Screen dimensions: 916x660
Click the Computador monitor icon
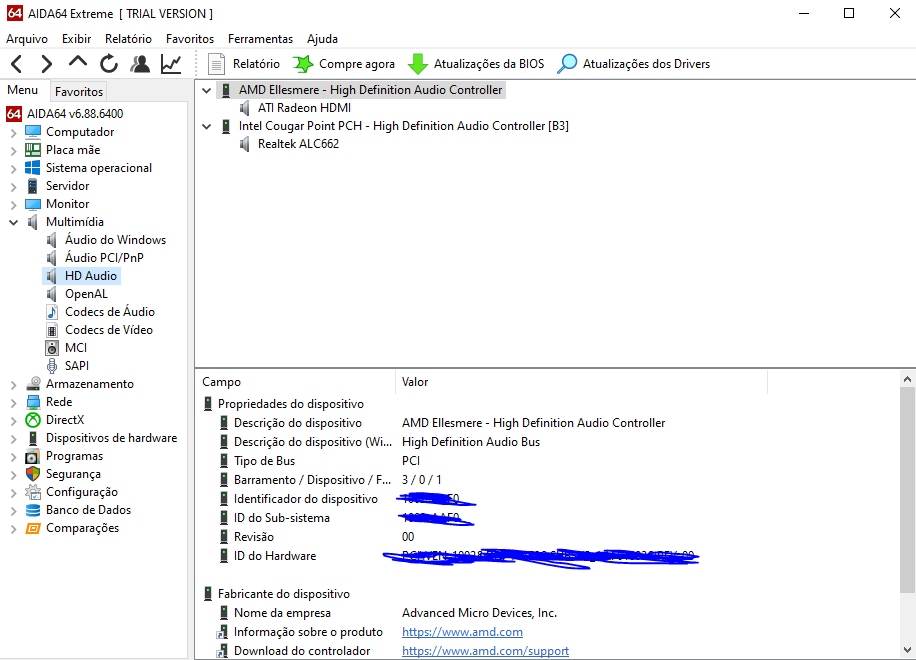point(33,131)
